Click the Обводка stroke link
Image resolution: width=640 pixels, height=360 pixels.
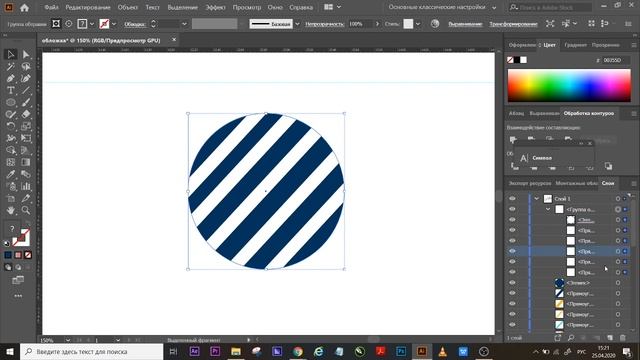point(135,24)
